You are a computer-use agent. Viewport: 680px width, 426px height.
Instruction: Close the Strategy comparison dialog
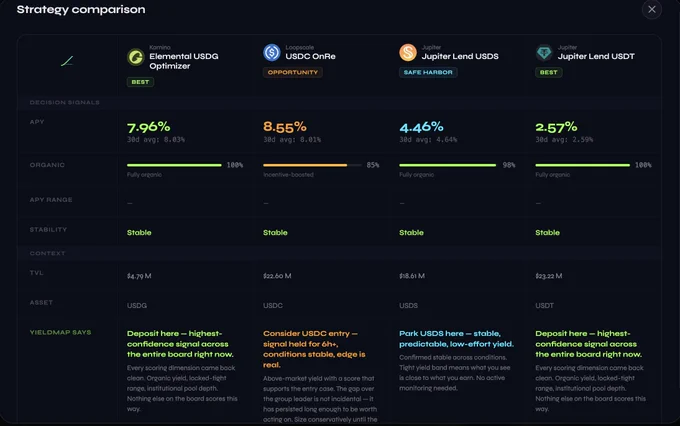click(x=651, y=9)
